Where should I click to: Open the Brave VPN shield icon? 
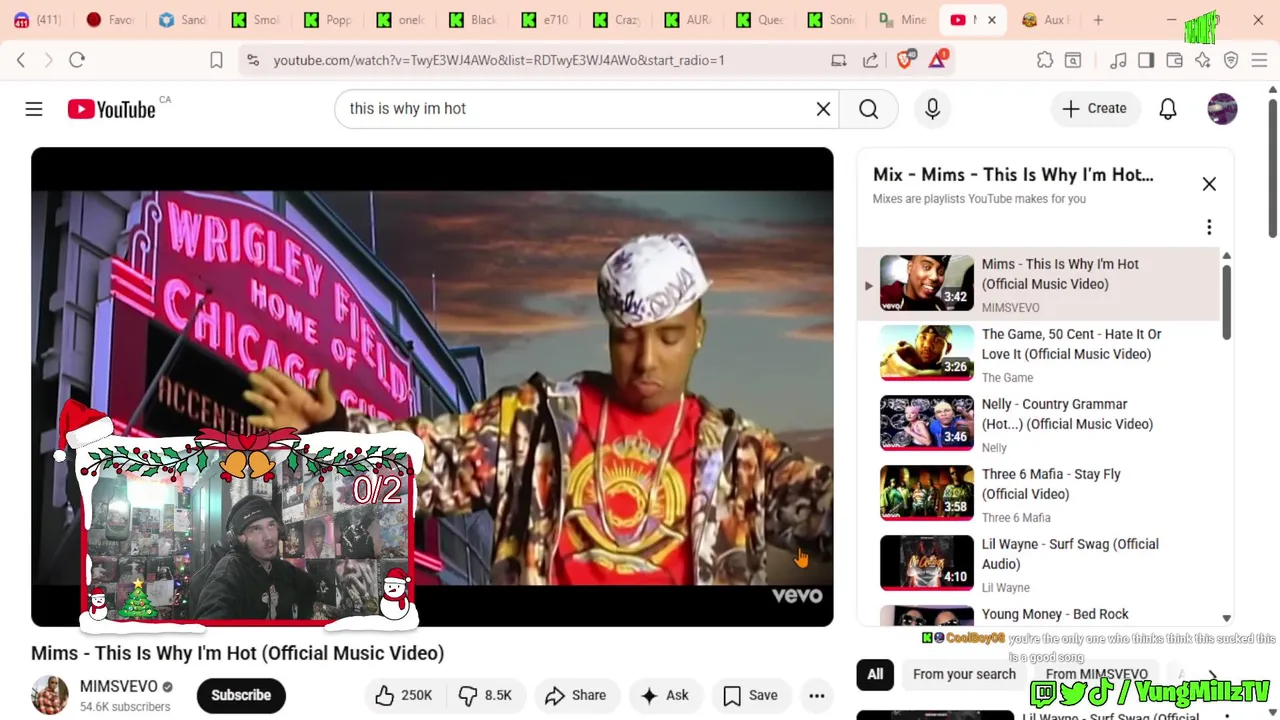[1231, 60]
